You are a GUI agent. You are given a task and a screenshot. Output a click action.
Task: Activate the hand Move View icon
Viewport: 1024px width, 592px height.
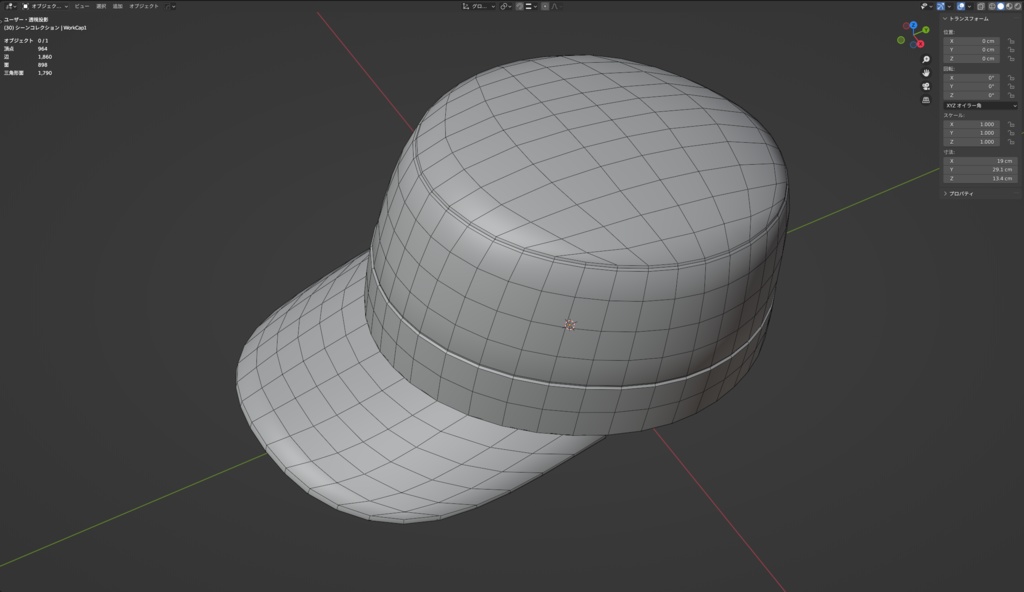coord(925,74)
